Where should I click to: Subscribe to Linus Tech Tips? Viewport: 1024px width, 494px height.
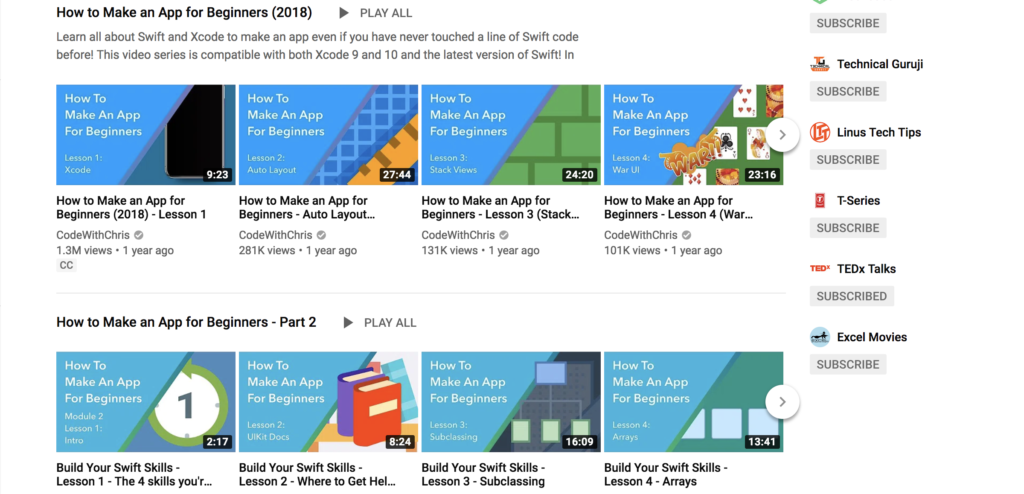(x=848, y=159)
